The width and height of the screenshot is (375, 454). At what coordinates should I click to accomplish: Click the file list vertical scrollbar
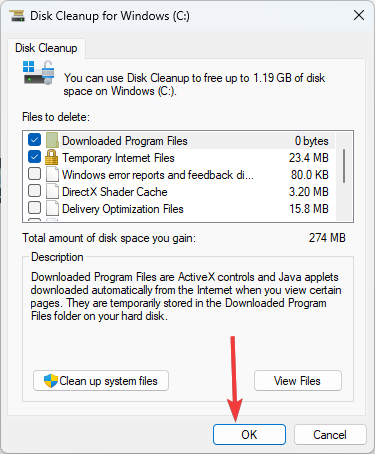coord(344,176)
